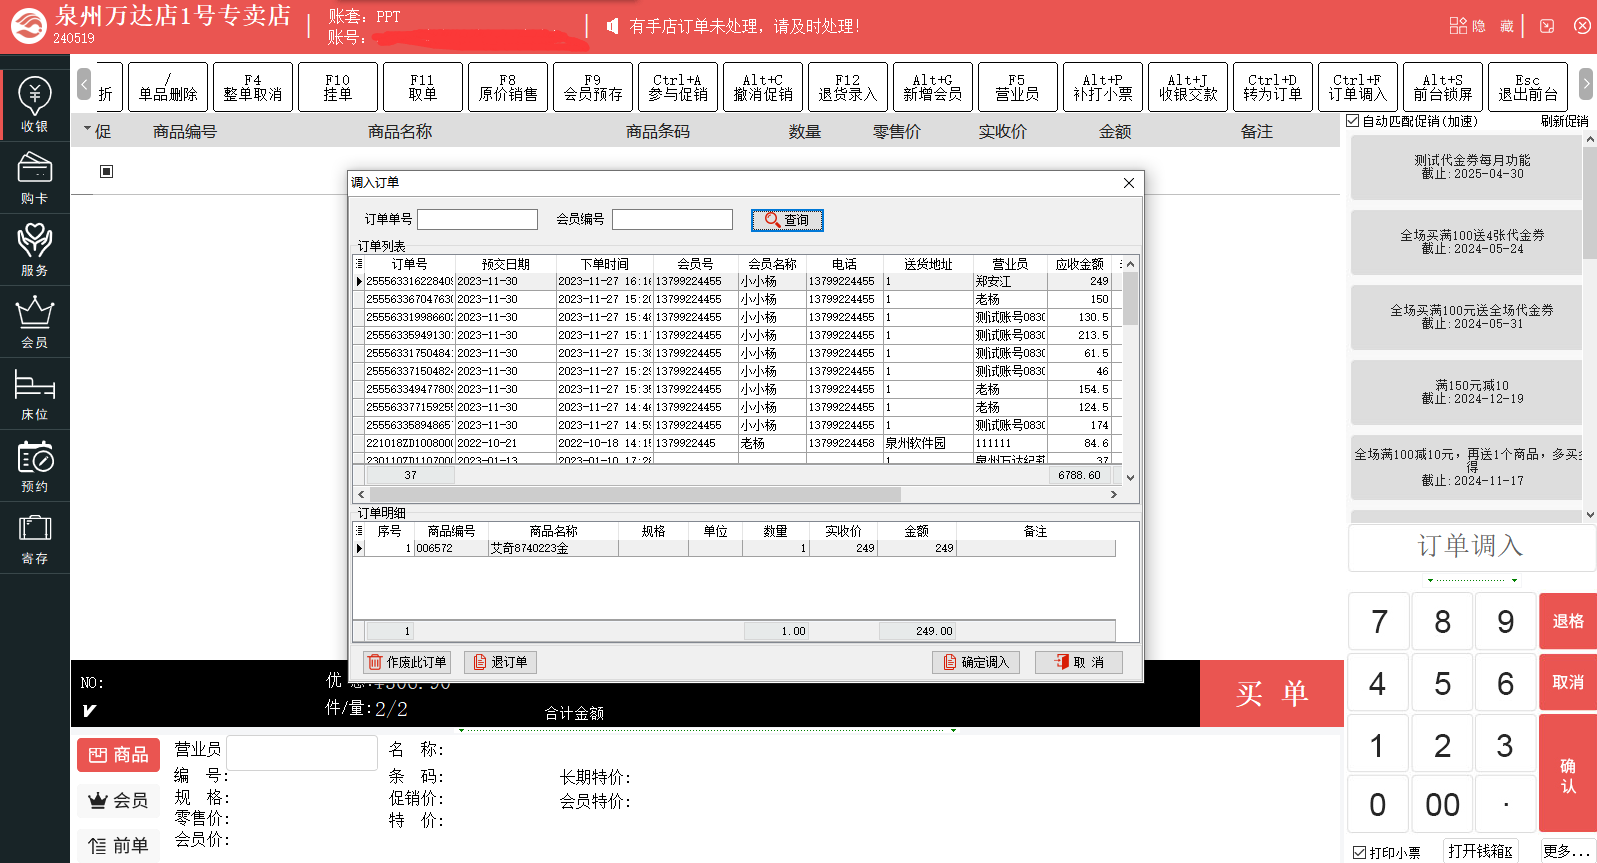Close the 调入订单 dialog
Viewport: 1597px width, 863px height.
(1129, 183)
